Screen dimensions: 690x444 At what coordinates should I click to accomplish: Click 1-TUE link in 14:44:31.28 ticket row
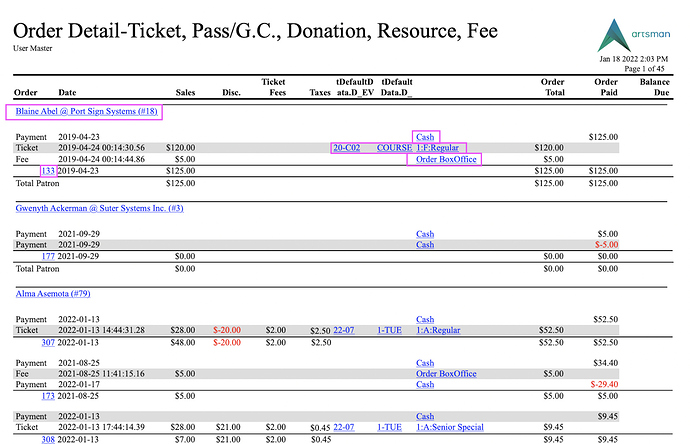(389, 330)
